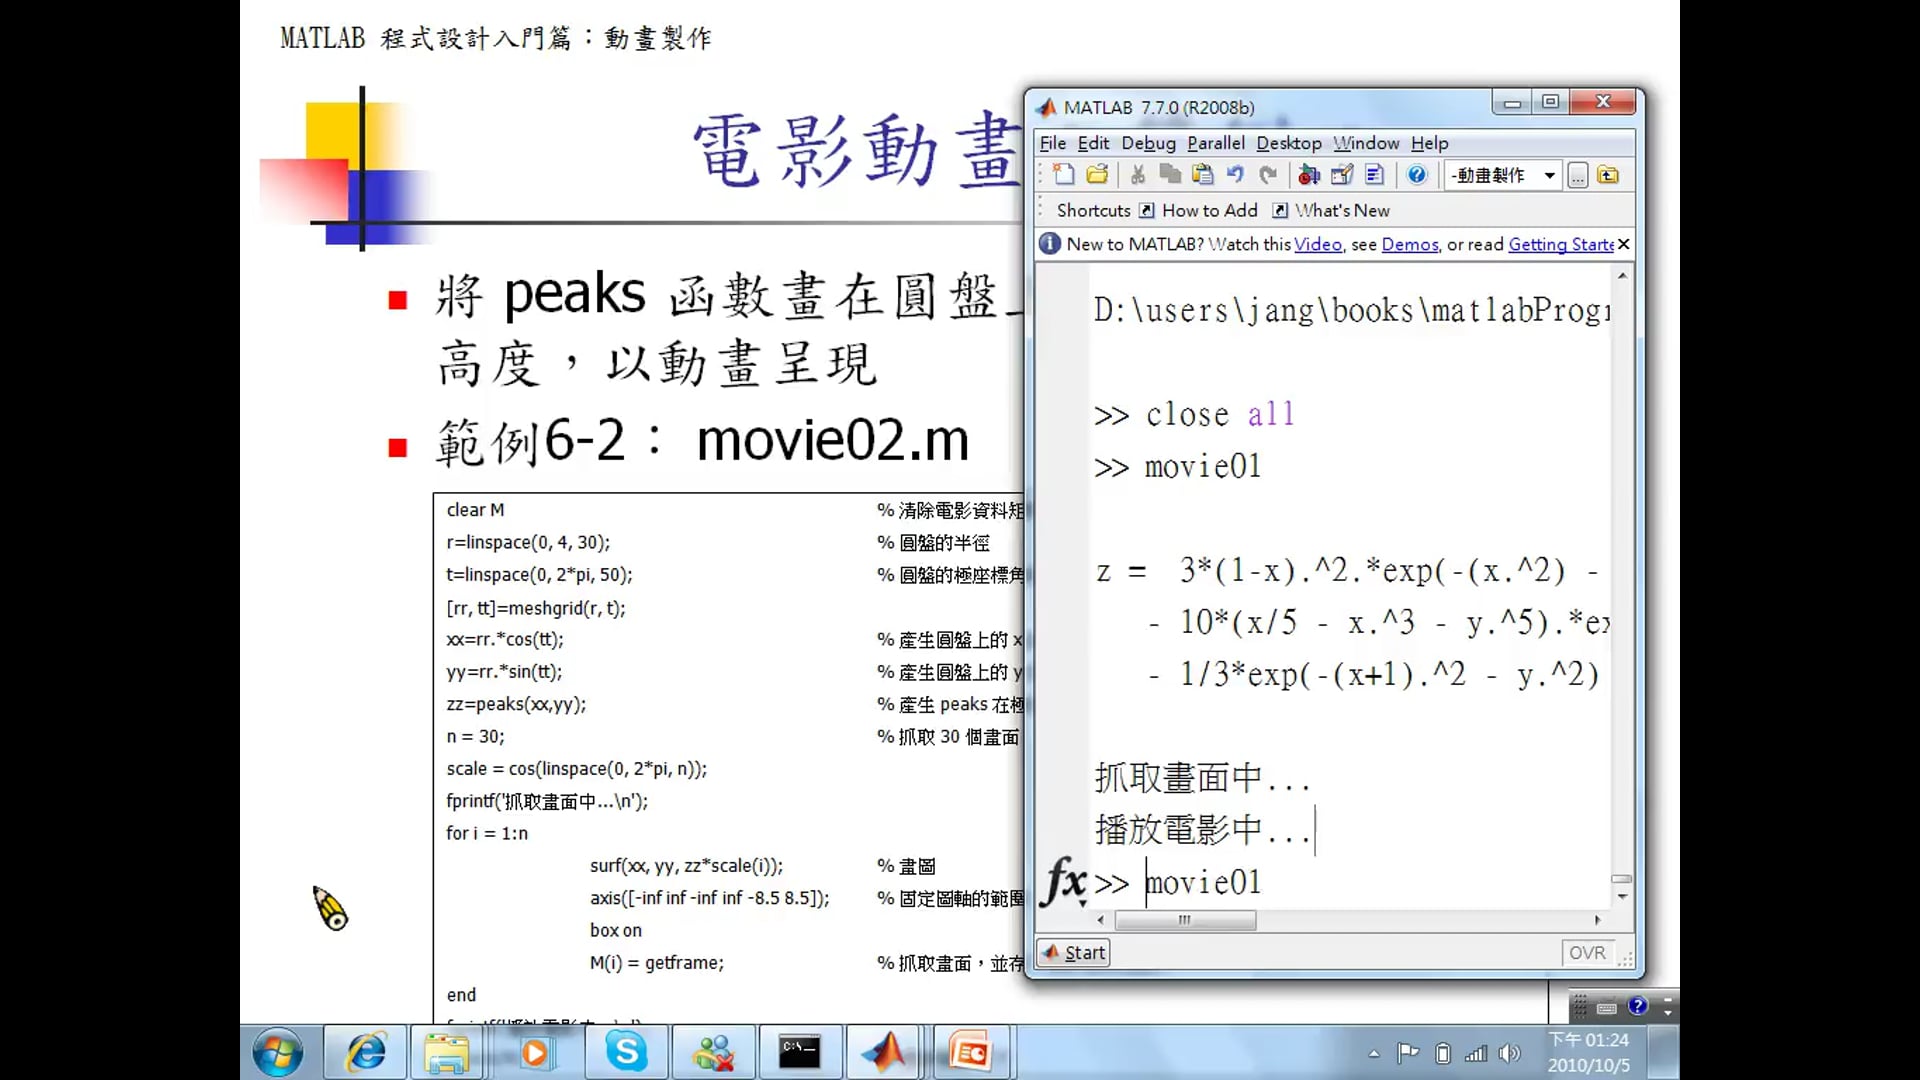Click the Demos link in the notification bar
The height and width of the screenshot is (1080, 1920).
[1410, 244]
